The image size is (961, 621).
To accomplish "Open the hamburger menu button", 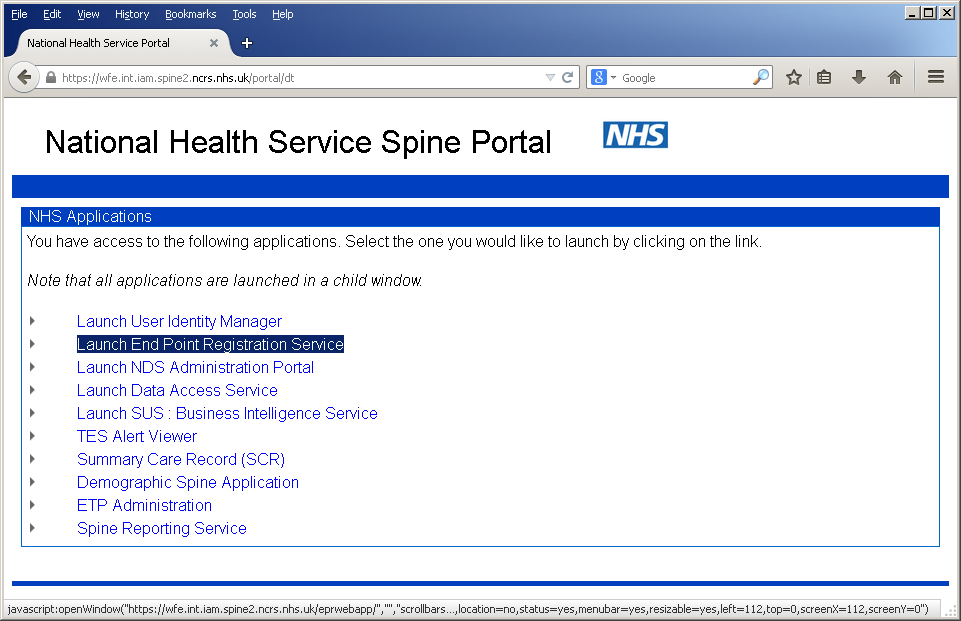I will coord(935,77).
